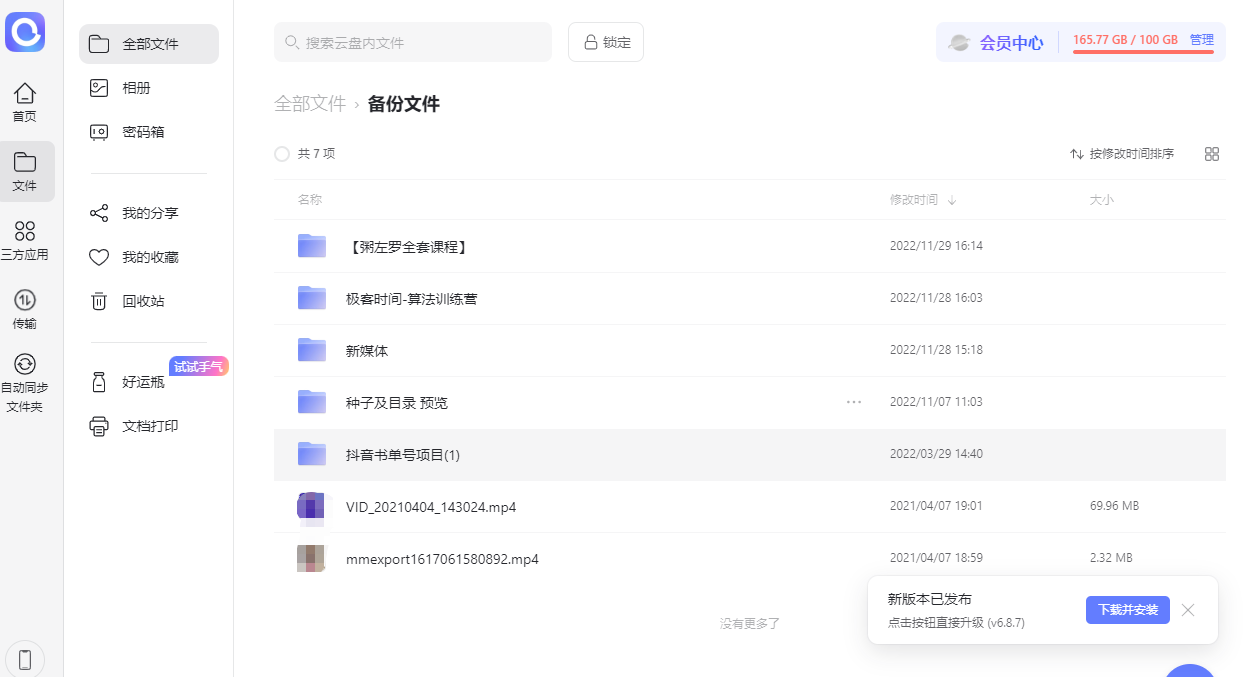Open the 新媒体 folder
The width and height of the screenshot is (1254, 677).
point(367,351)
